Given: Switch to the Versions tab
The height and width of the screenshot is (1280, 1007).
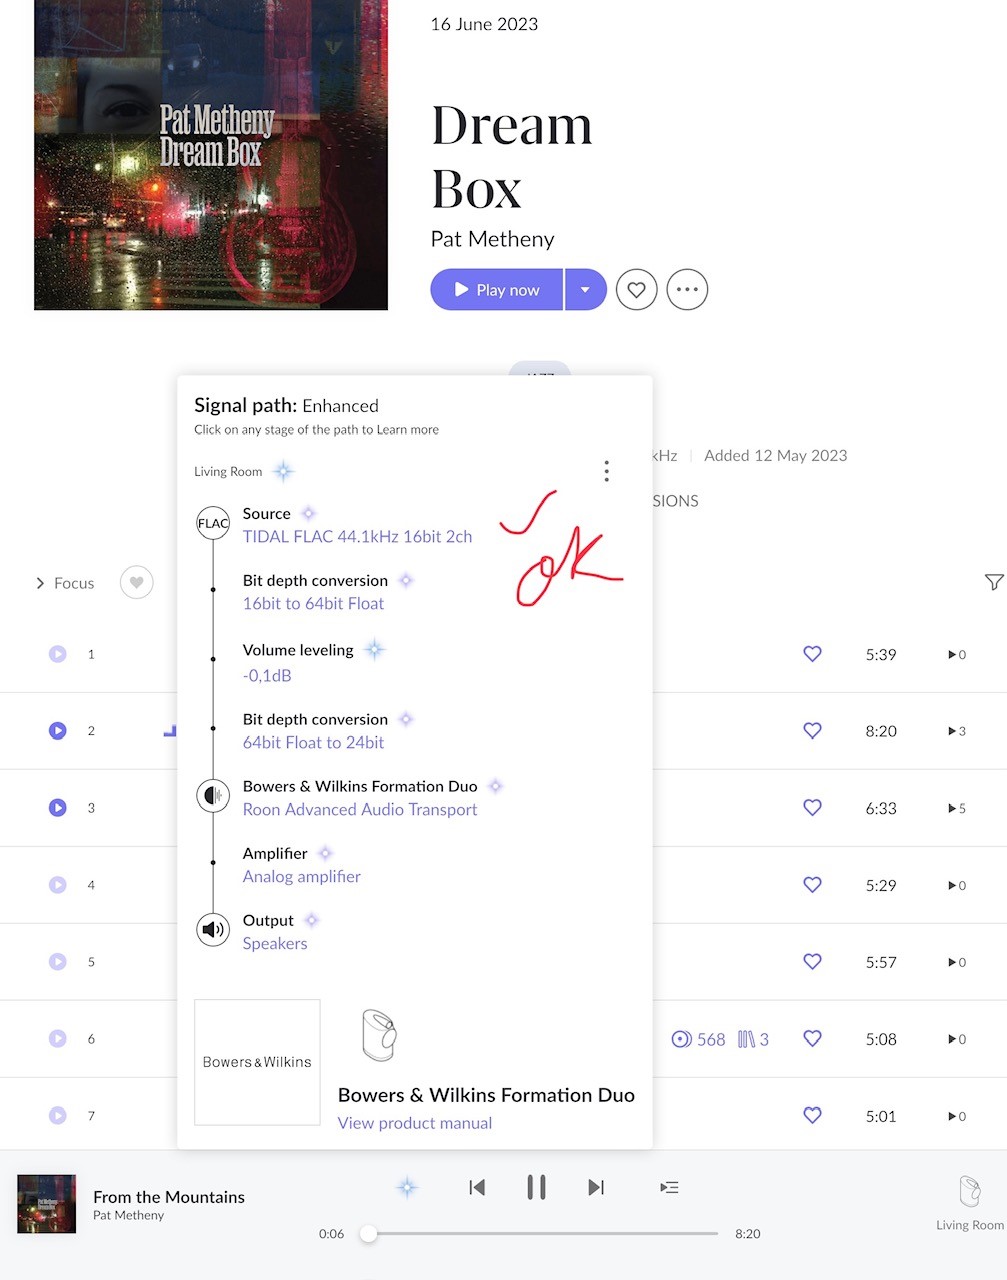Looking at the screenshot, I should tap(668, 500).
